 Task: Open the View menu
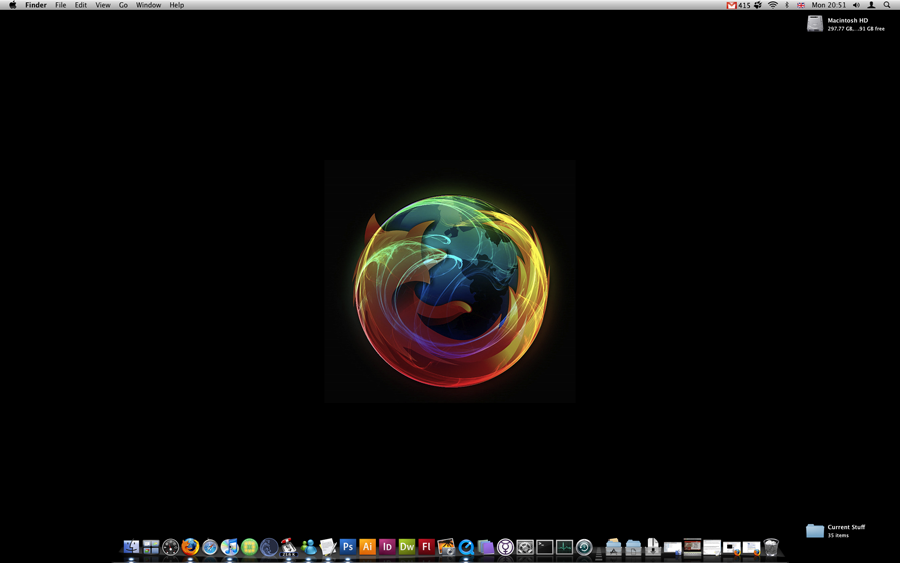[x=103, y=5]
